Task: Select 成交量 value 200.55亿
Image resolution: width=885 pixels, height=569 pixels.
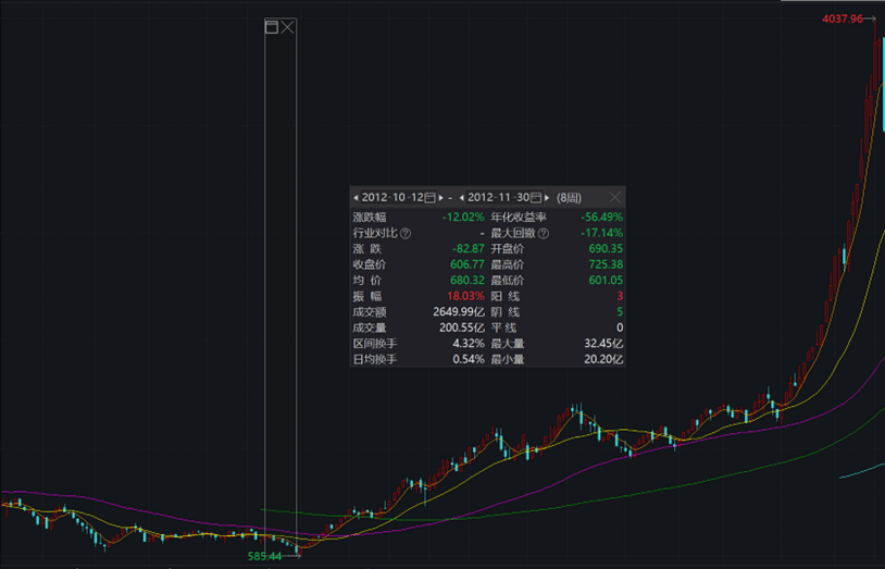Action: point(462,328)
